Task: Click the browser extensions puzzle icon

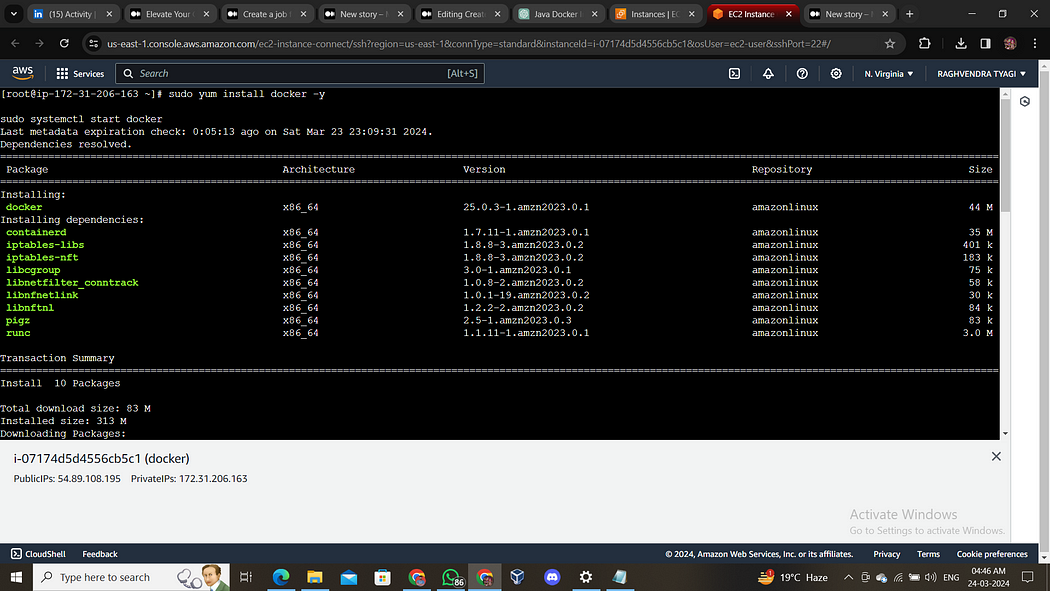Action: click(925, 44)
